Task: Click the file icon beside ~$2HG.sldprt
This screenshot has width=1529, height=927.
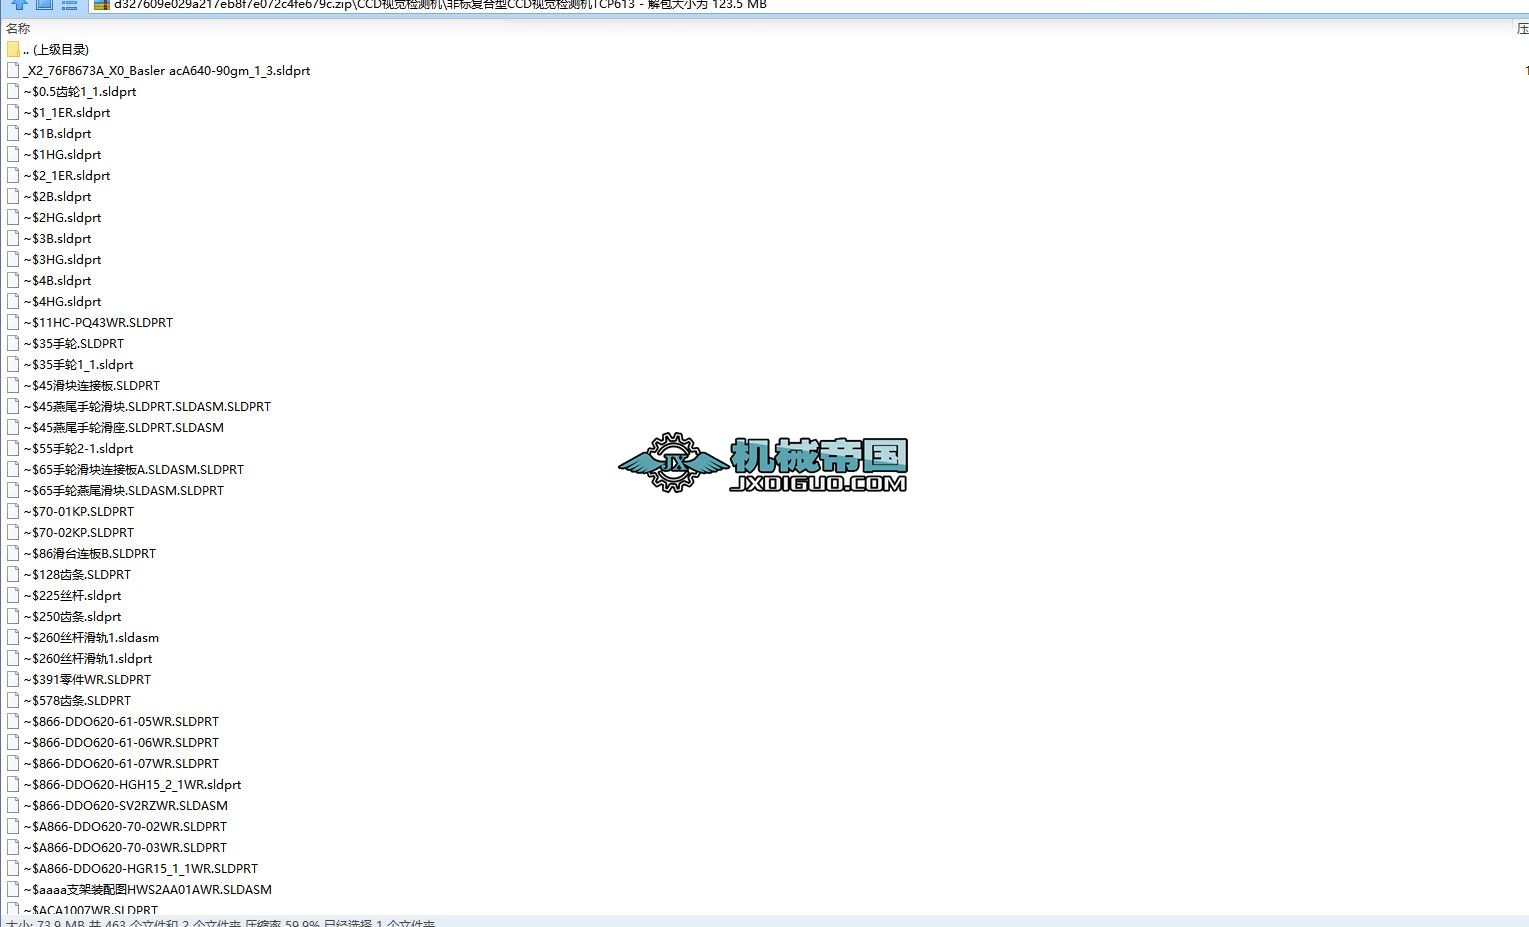Action: [x=13, y=218]
